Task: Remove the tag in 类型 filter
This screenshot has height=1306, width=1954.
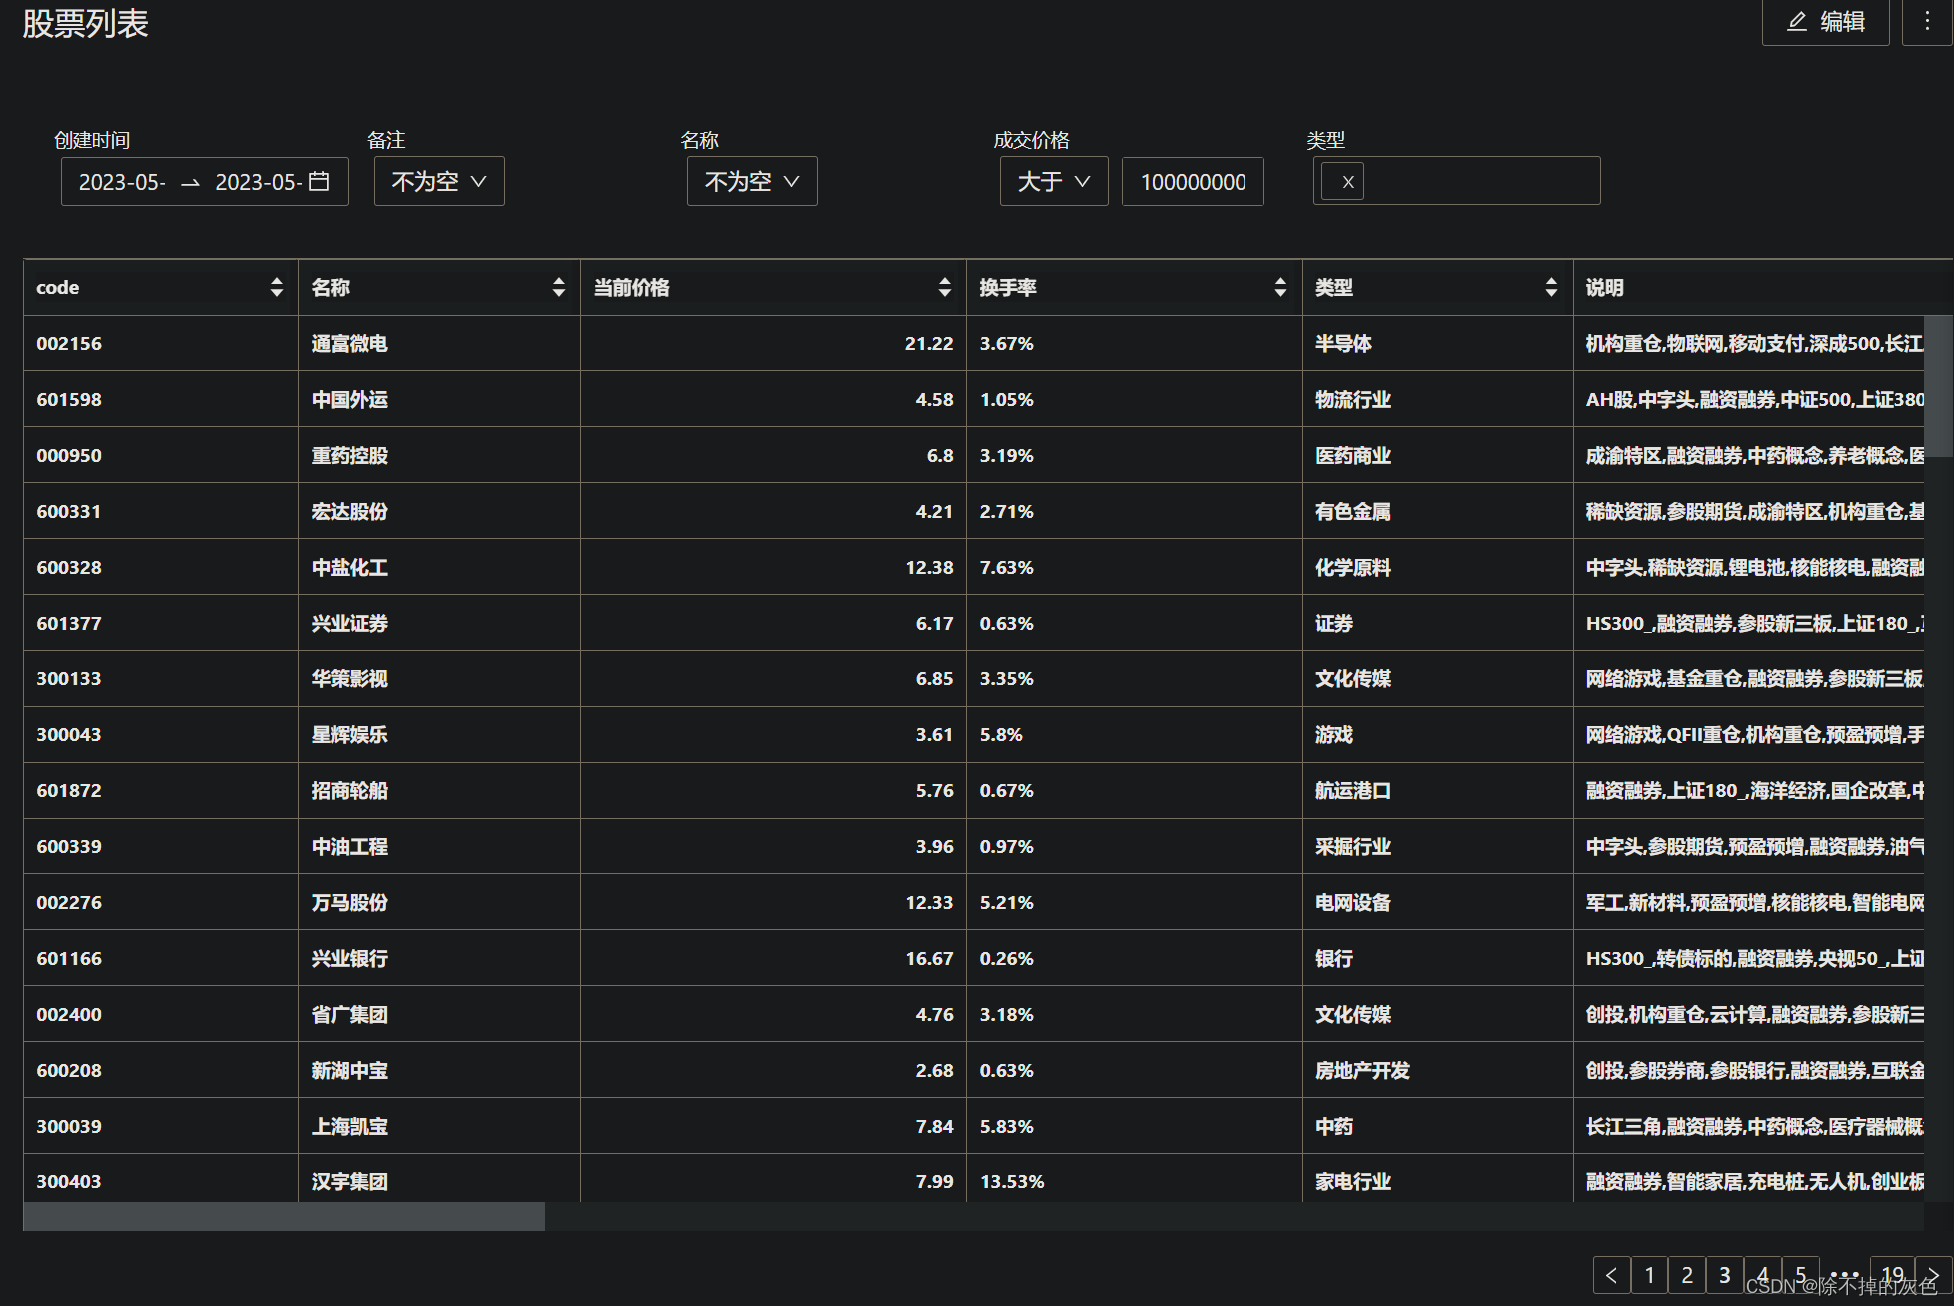Action: click(x=1347, y=182)
